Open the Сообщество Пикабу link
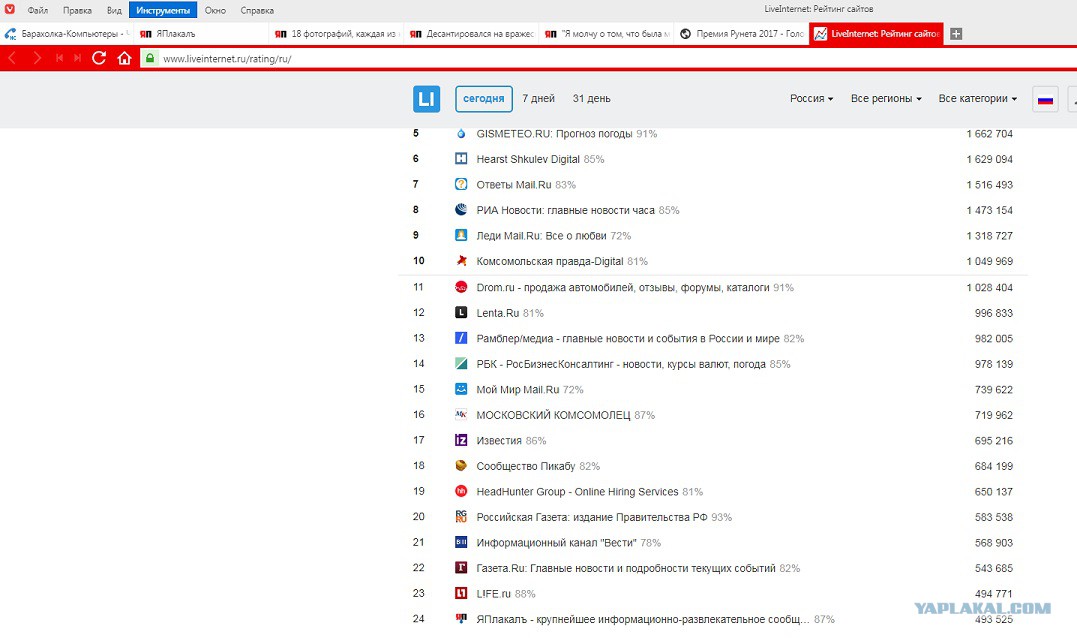 [x=526, y=466]
